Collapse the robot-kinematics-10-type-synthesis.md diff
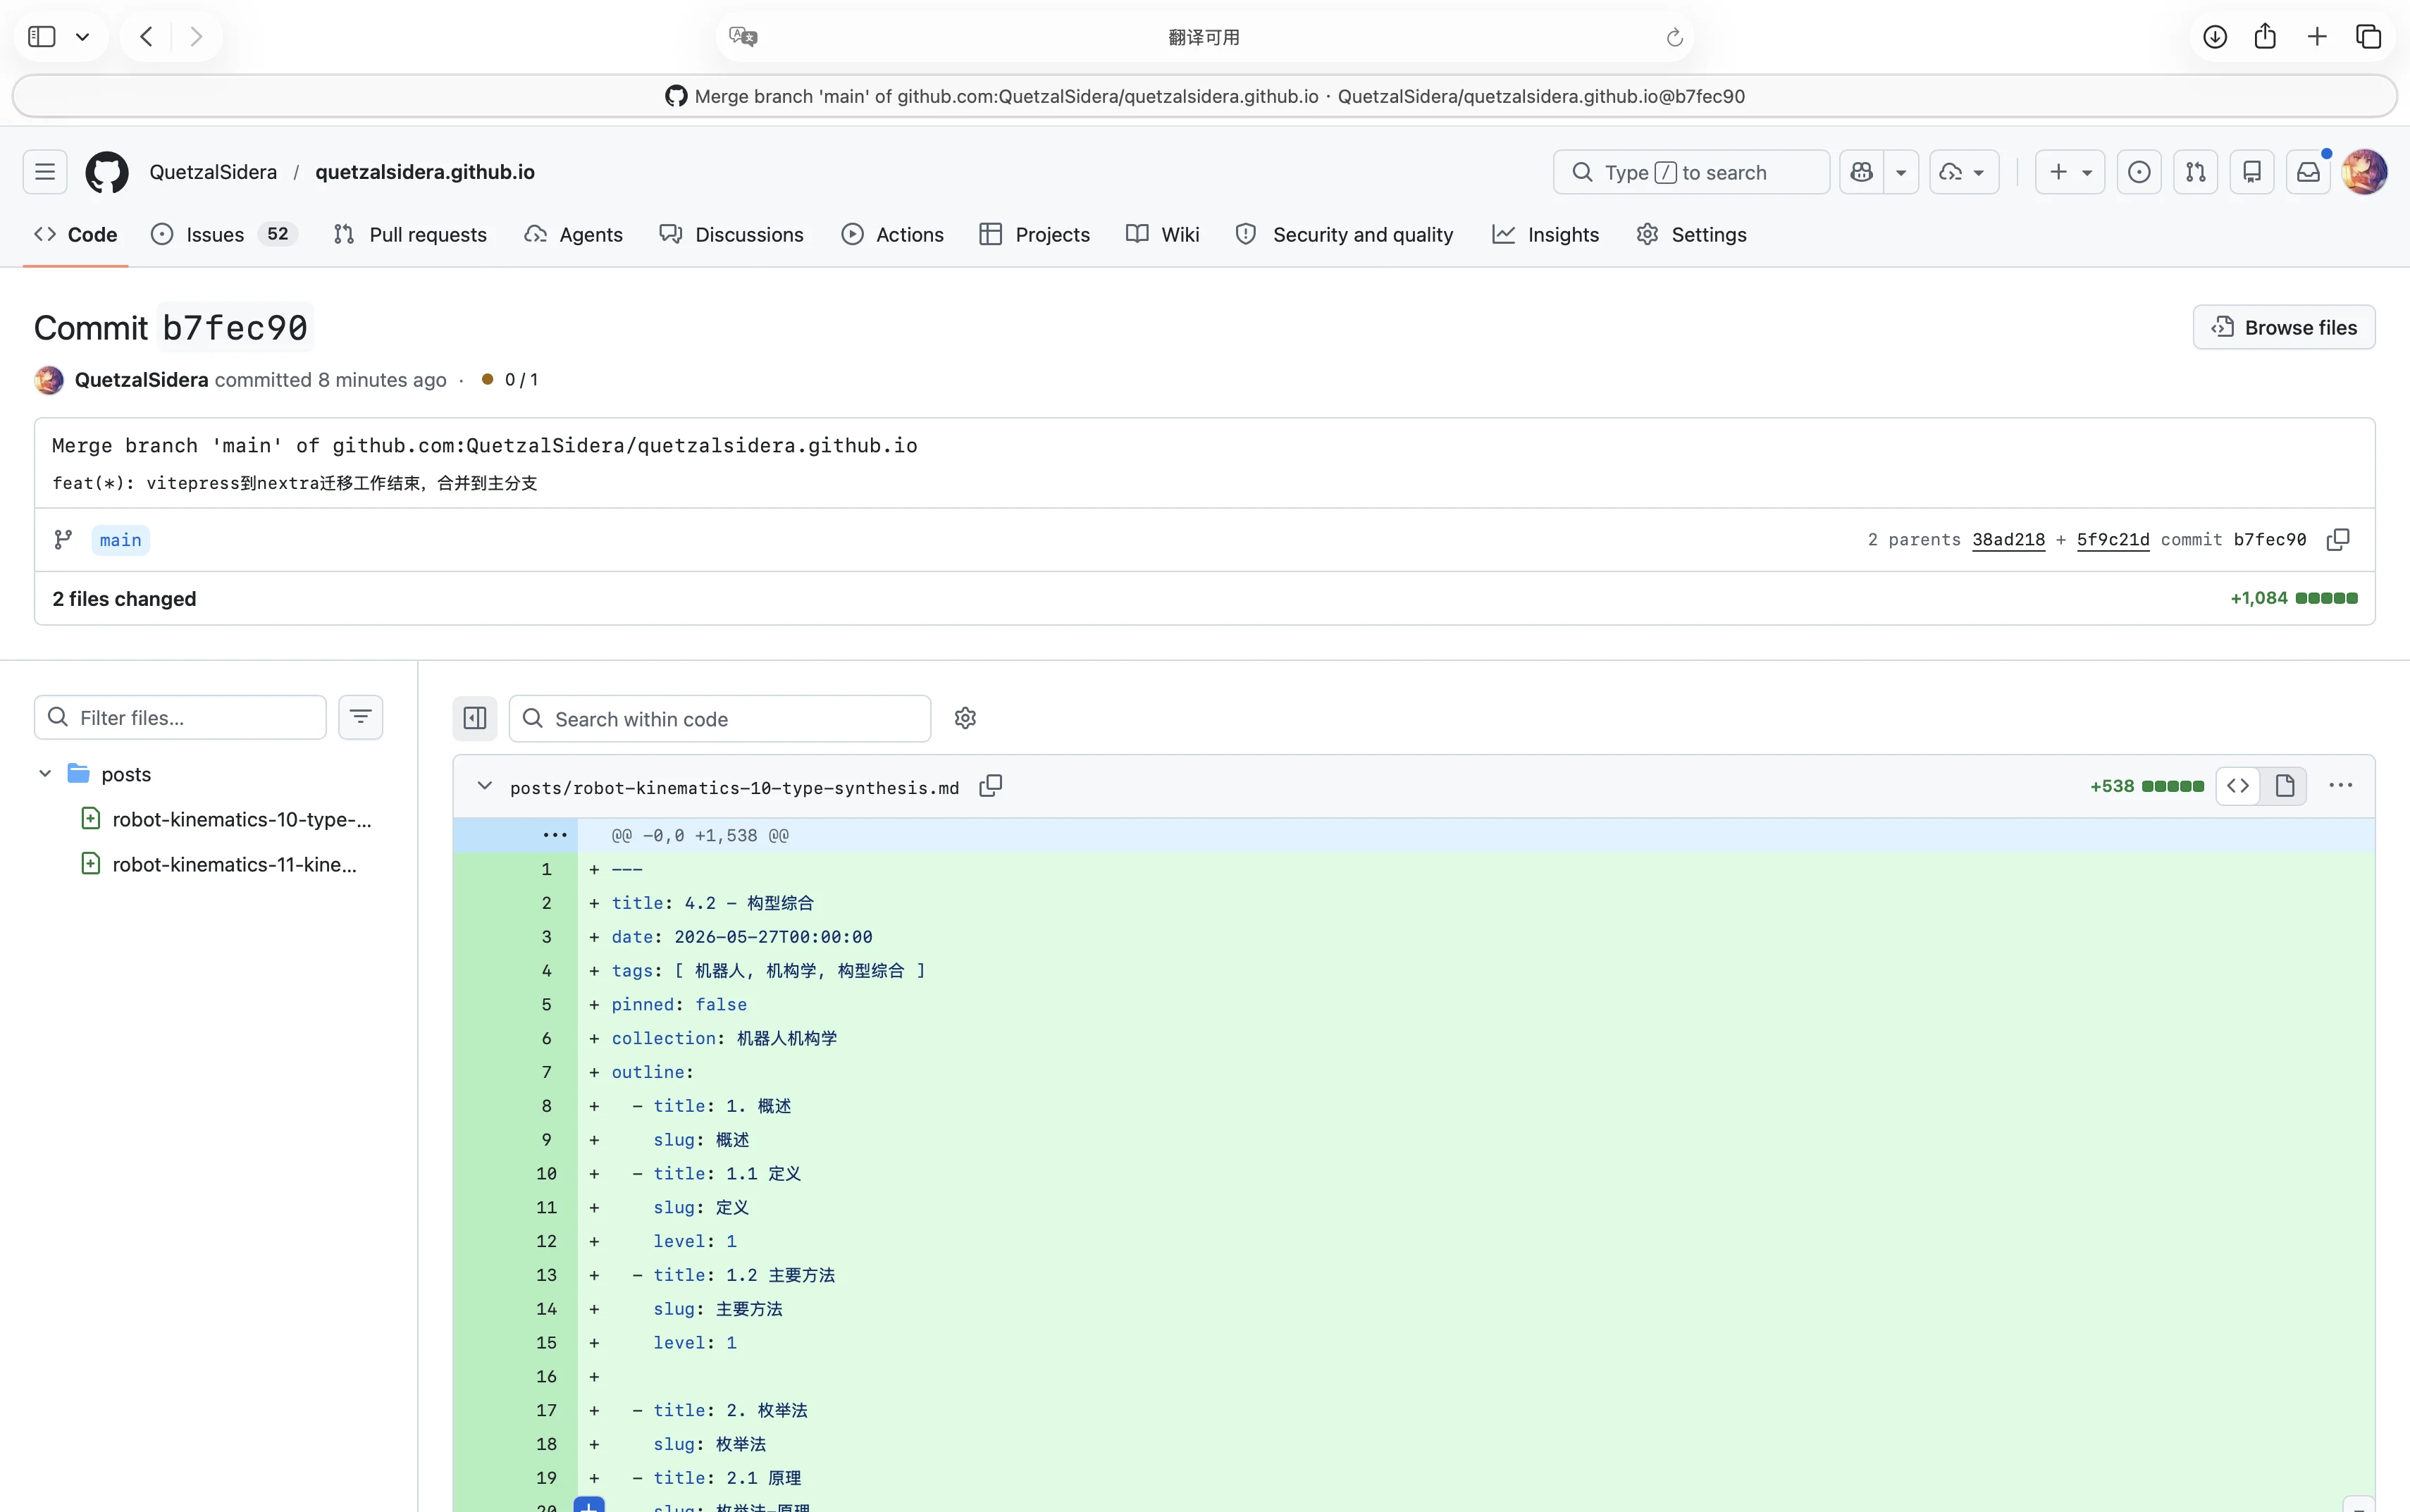Image resolution: width=2410 pixels, height=1512 pixels. 485,786
